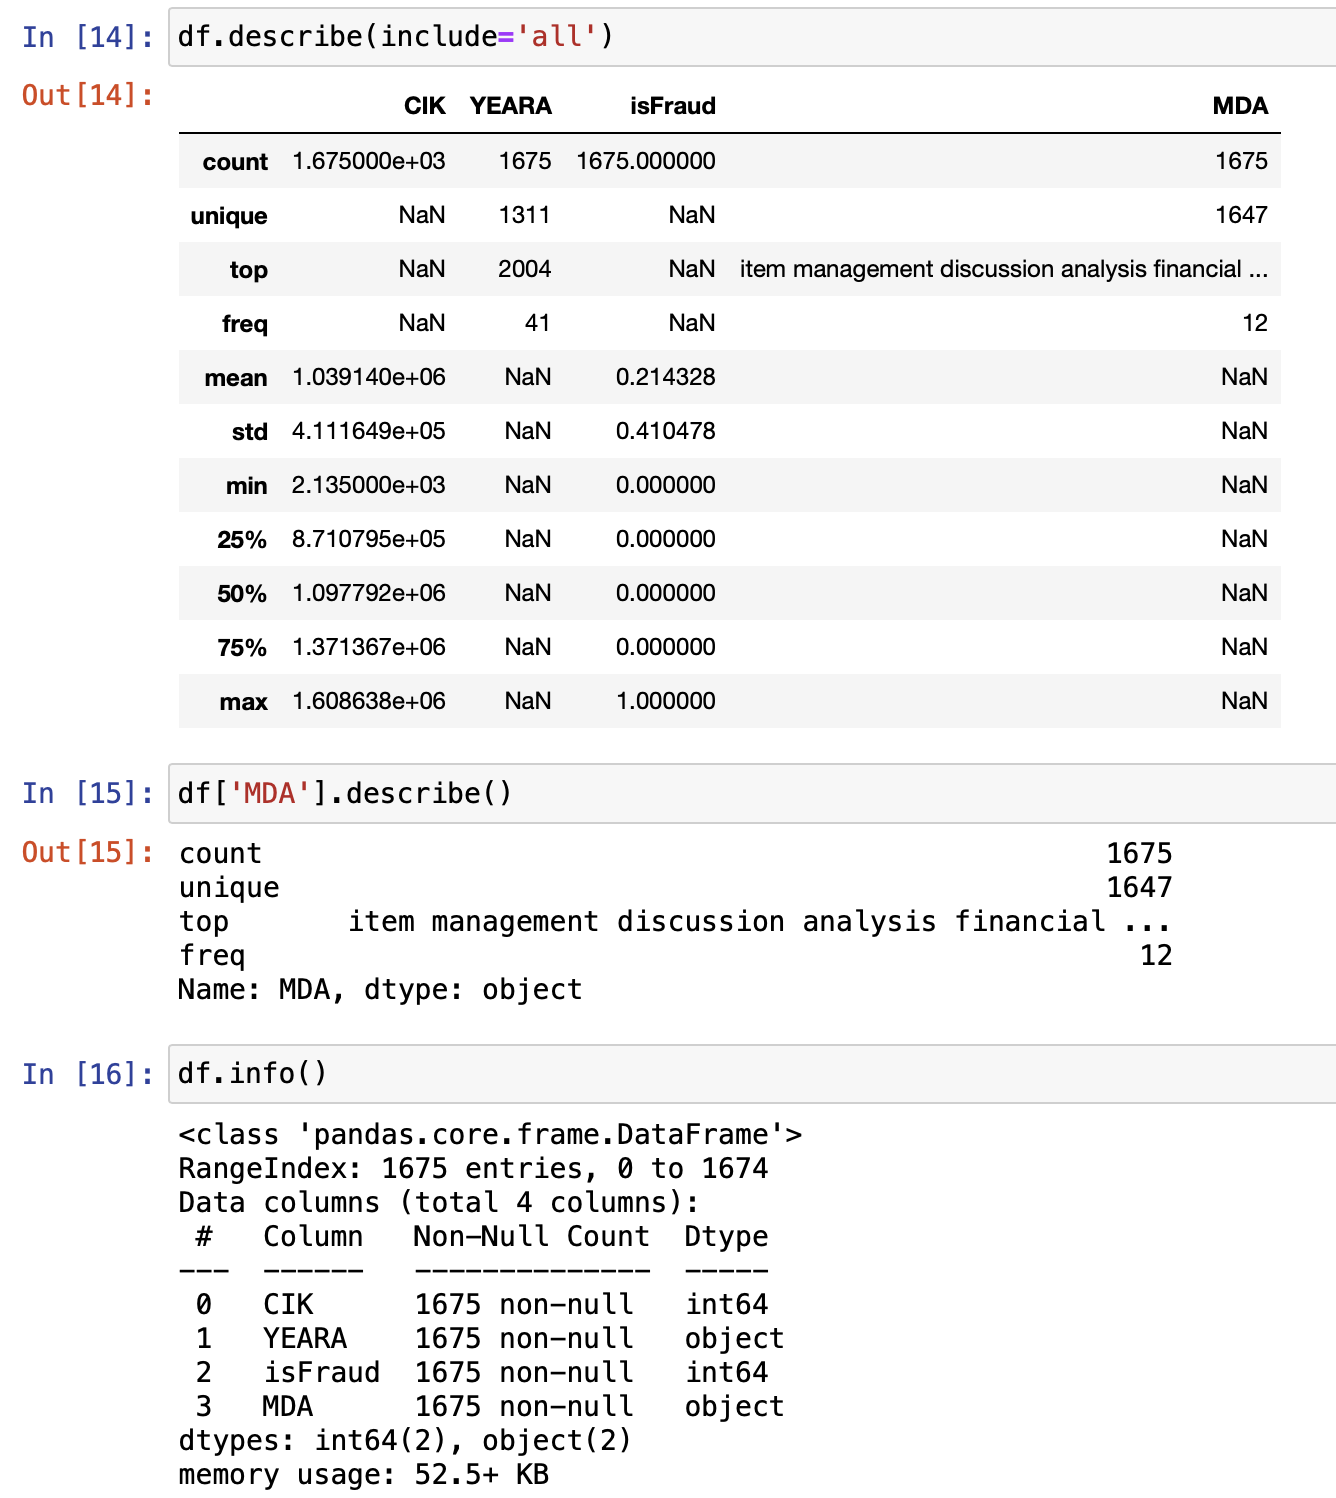Screen dimensions: 1336x1498
Task: Click the isFraud count value 1675.000000
Action: 646,161
